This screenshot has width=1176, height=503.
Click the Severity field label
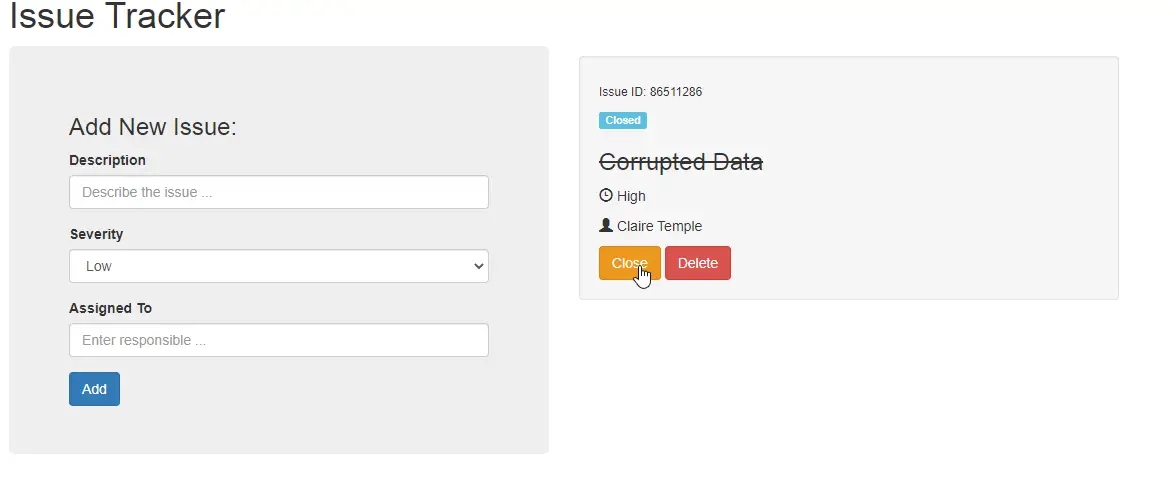coord(96,234)
